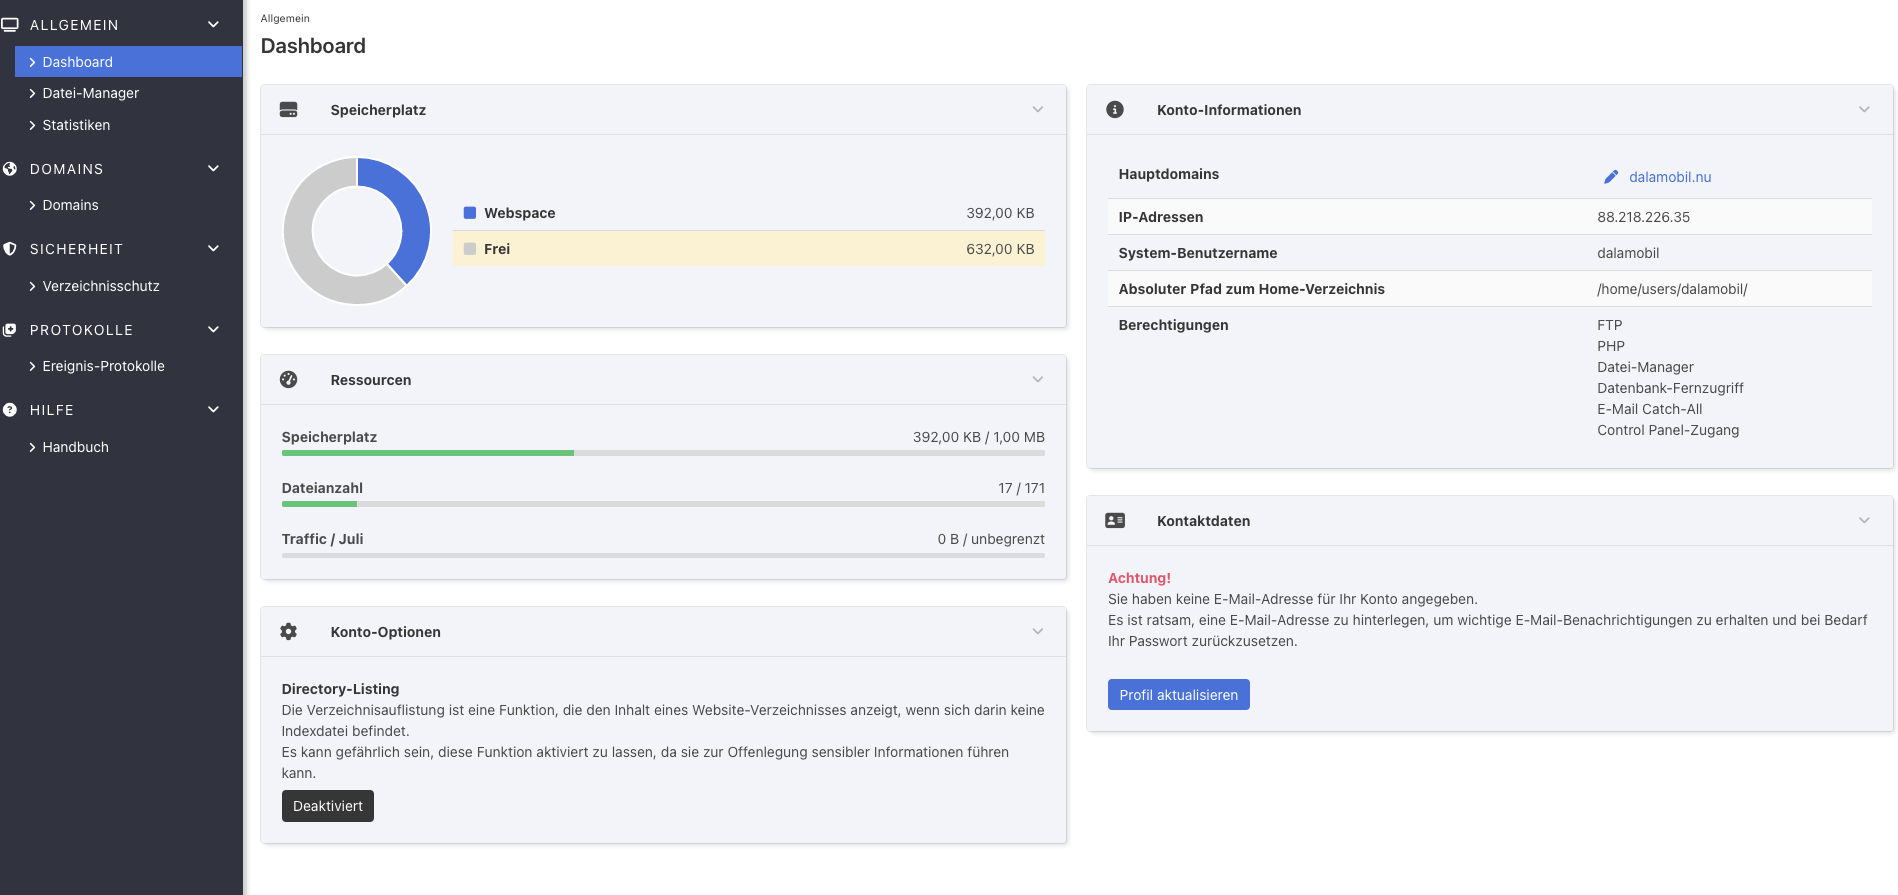Go to Verzeichnisschutz in the sidebar
This screenshot has width=1898, height=895.
click(x=100, y=286)
